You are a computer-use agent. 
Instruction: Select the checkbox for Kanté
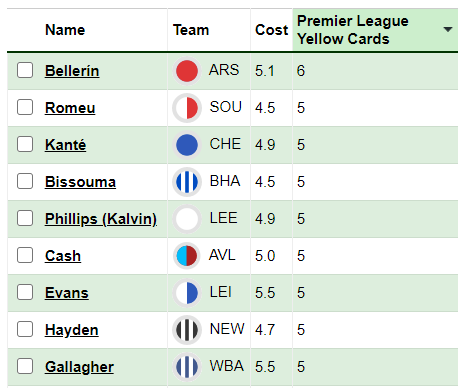[25, 144]
